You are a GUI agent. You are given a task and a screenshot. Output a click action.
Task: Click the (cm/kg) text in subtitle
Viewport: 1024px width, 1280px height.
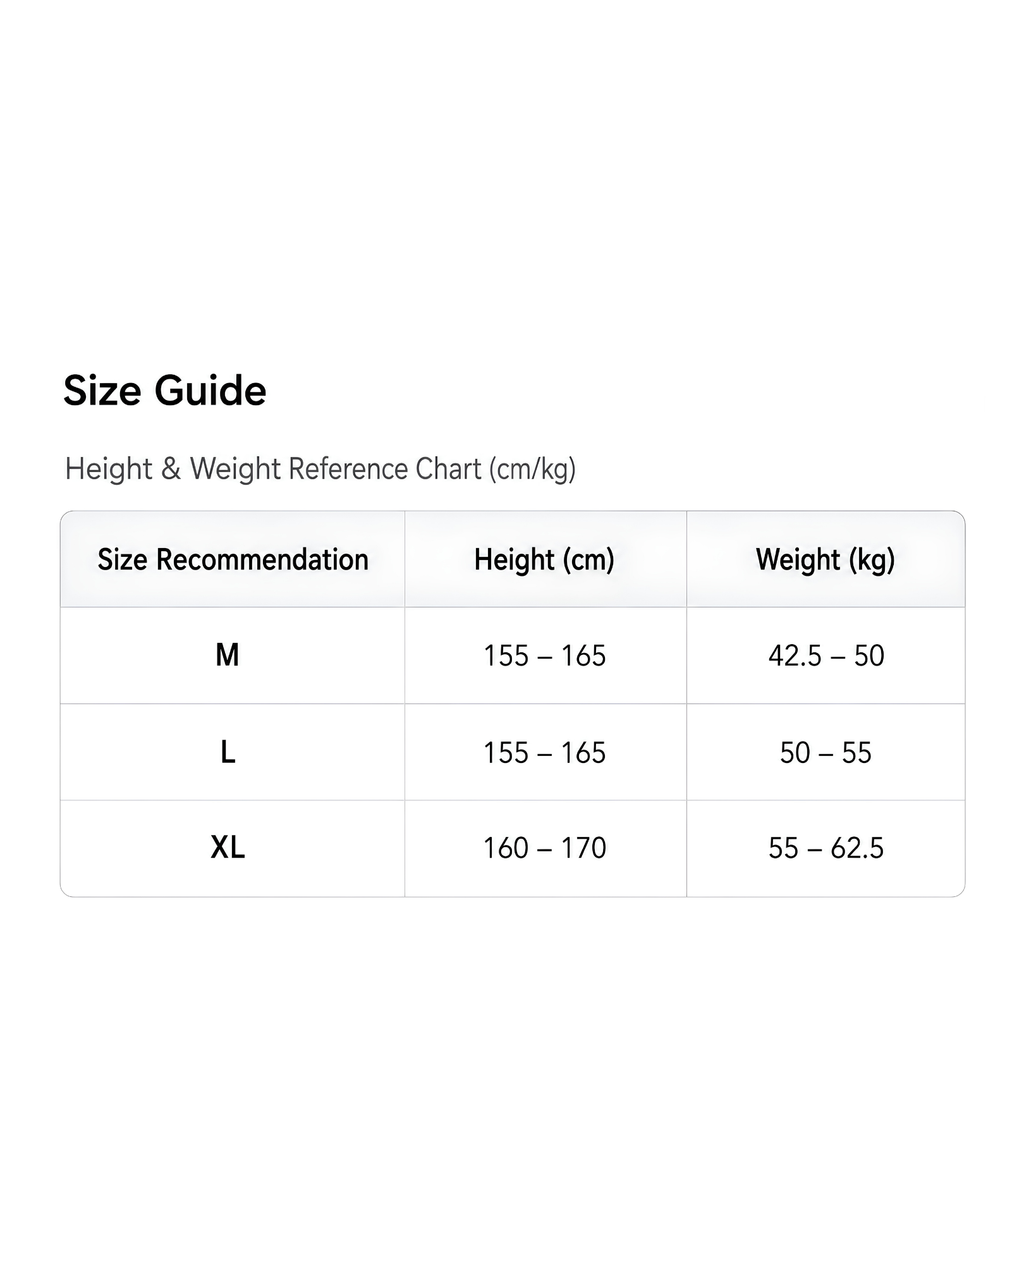[533, 469]
